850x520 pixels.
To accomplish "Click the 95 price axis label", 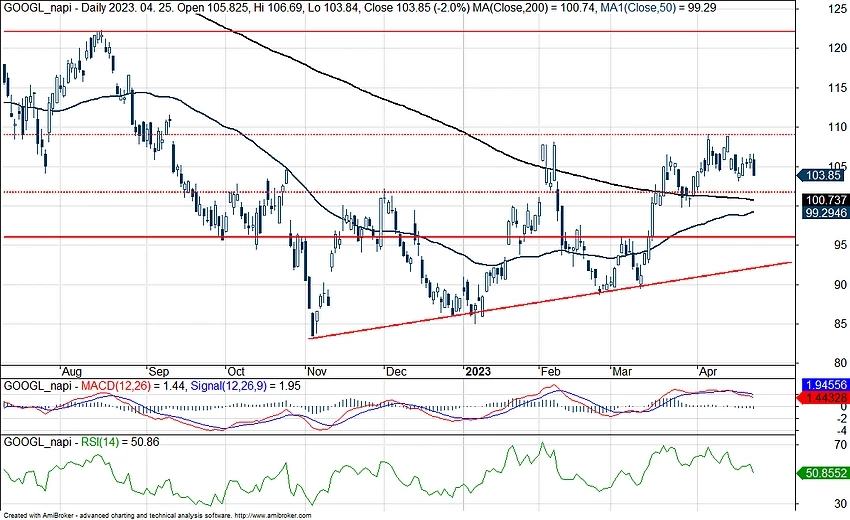I will pyautogui.click(x=840, y=245).
